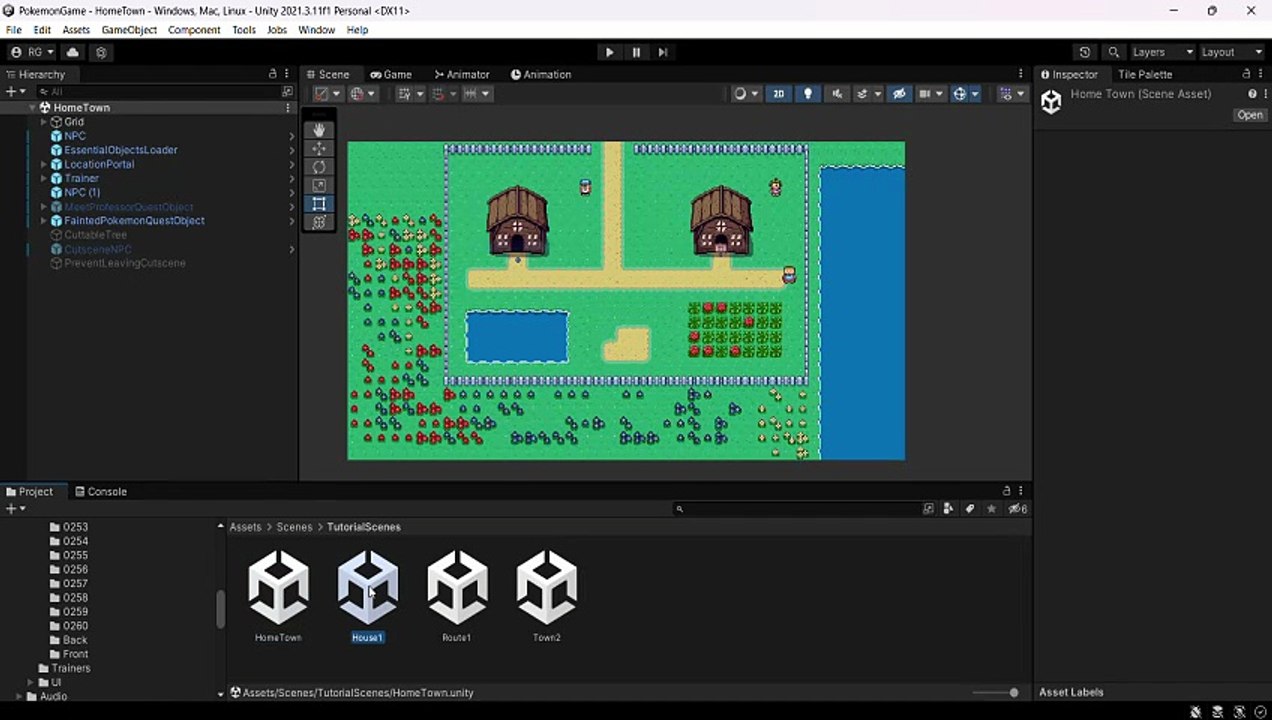Open the version control settings icon

coord(101,52)
